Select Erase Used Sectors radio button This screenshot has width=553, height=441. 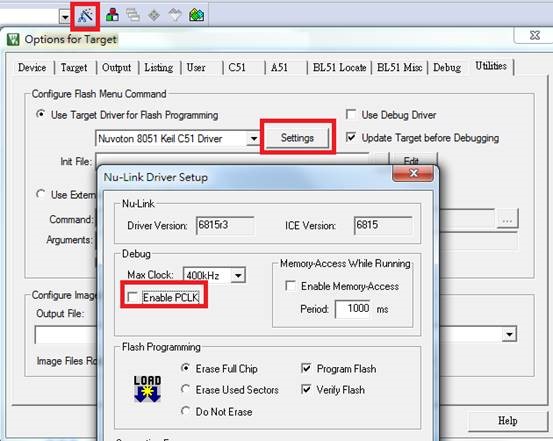pos(185,389)
